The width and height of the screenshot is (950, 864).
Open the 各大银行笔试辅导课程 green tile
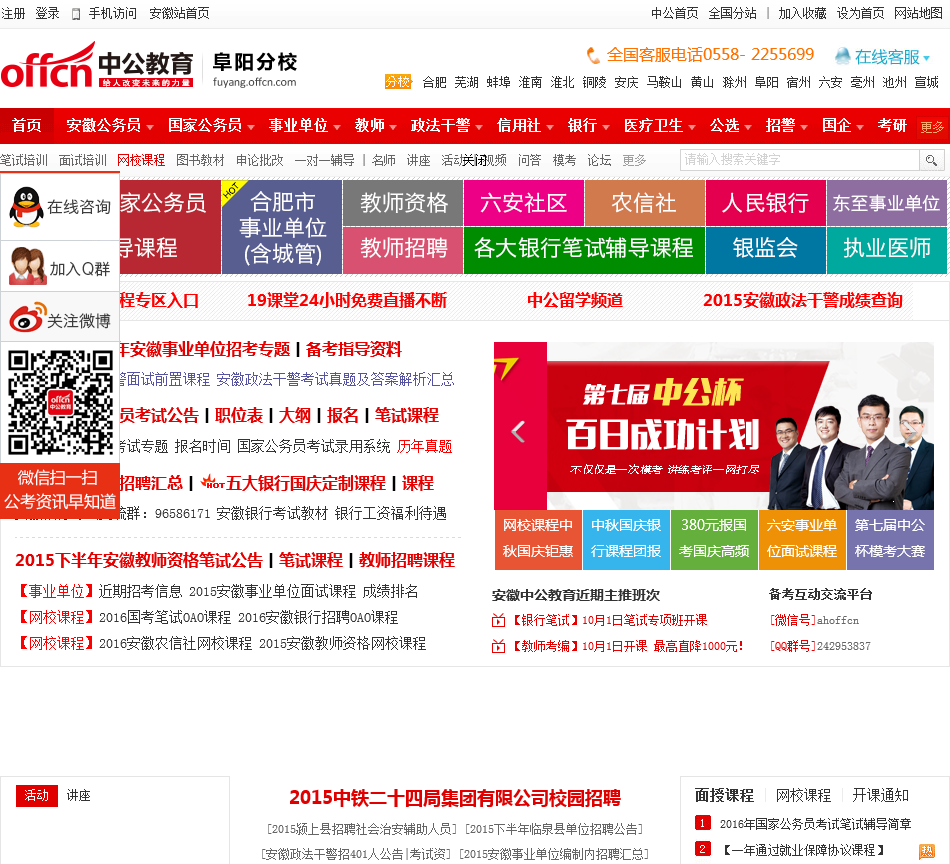point(584,250)
